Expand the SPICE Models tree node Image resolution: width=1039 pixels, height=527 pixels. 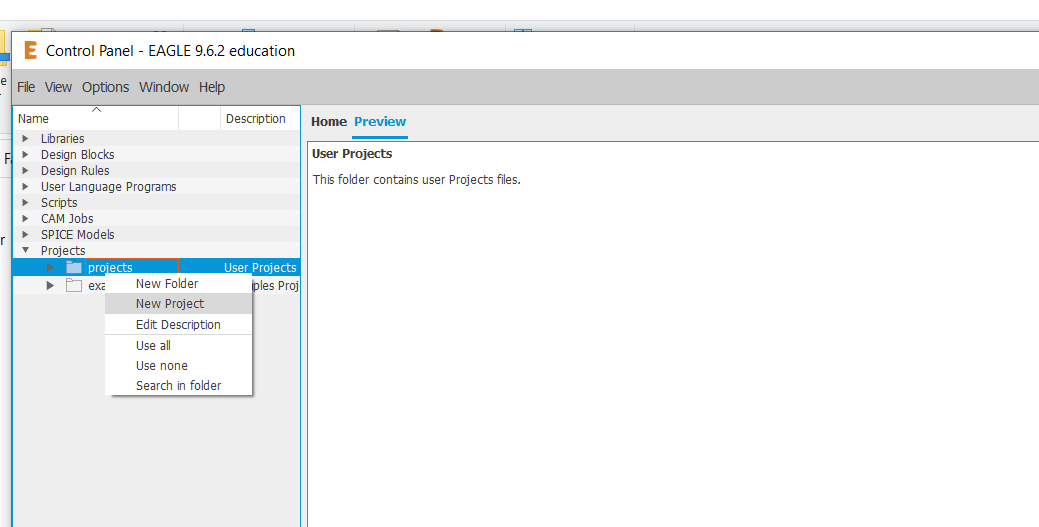(26, 234)
